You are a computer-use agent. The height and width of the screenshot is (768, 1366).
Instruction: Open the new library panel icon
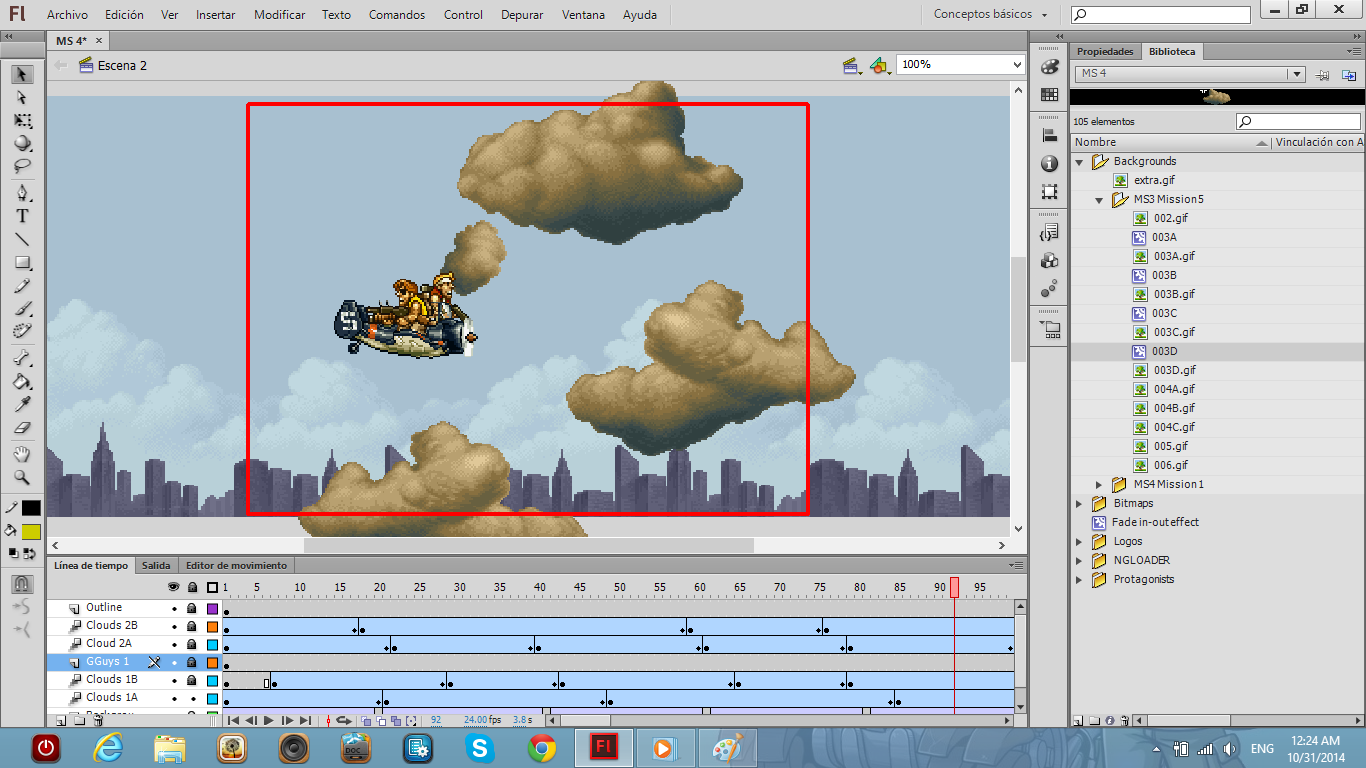(x=1349, y=74)
